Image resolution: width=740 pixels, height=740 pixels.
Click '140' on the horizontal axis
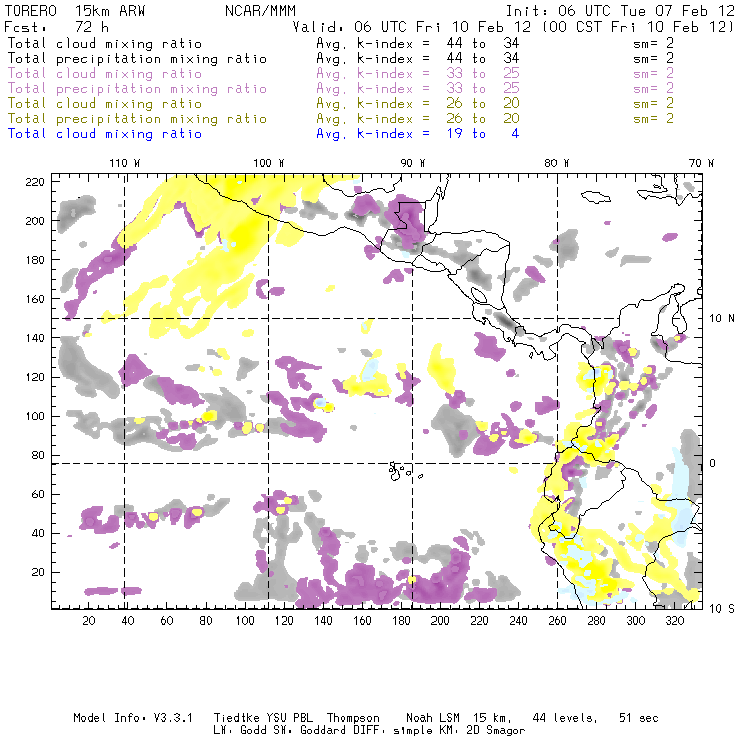(x=323, y=621)
